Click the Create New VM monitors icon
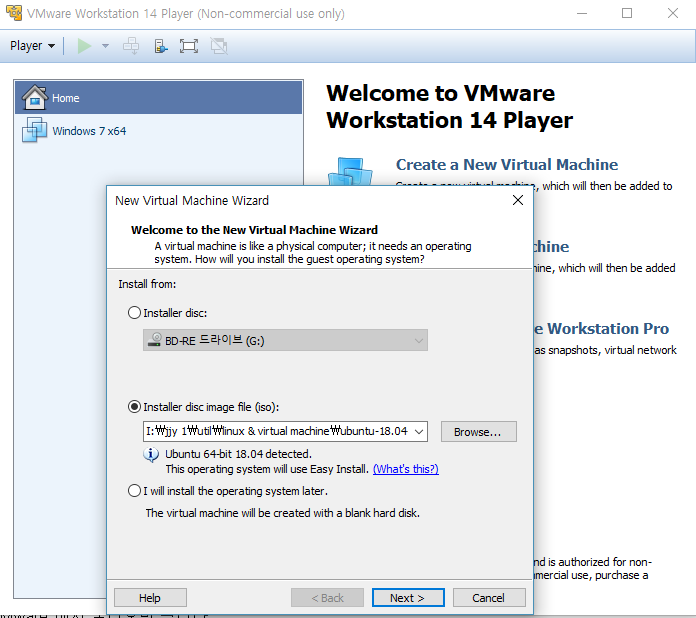696x618 pixels. coord(350,171)
